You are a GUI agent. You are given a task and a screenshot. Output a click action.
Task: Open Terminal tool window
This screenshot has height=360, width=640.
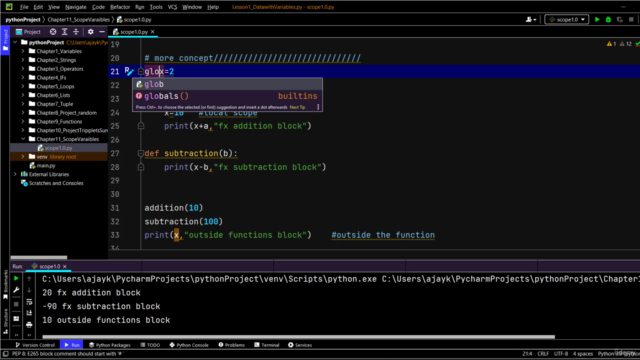click(267, 345)
